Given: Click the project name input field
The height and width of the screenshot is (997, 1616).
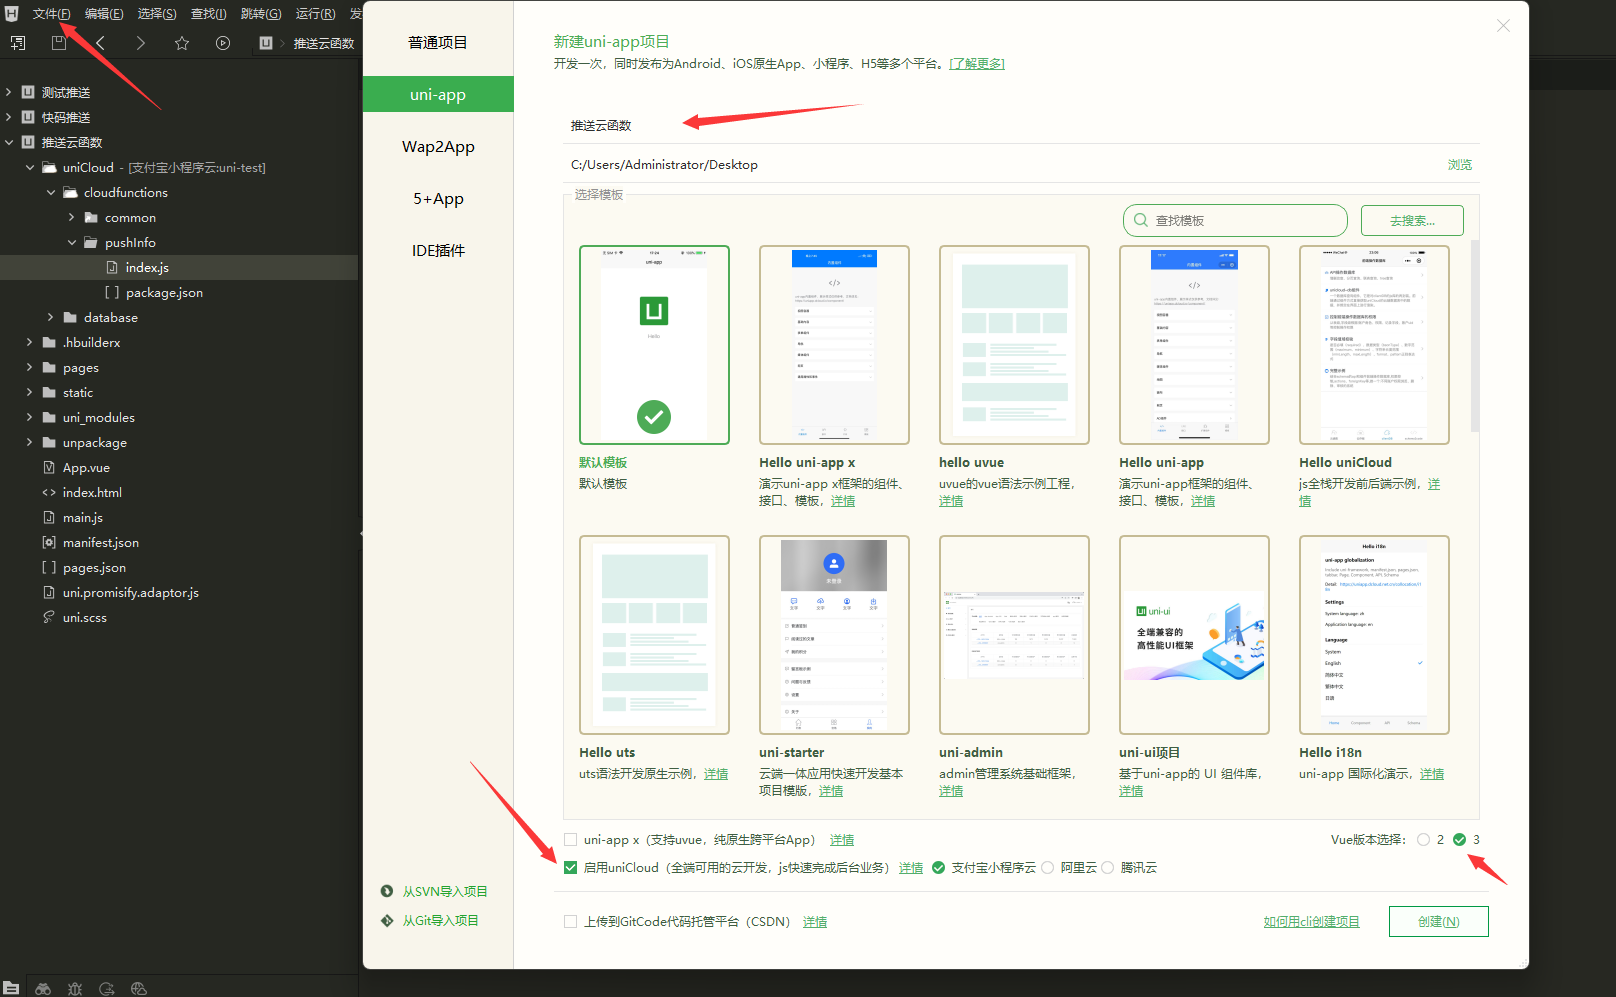Looking at the screenshot, I should point(1021,125).
